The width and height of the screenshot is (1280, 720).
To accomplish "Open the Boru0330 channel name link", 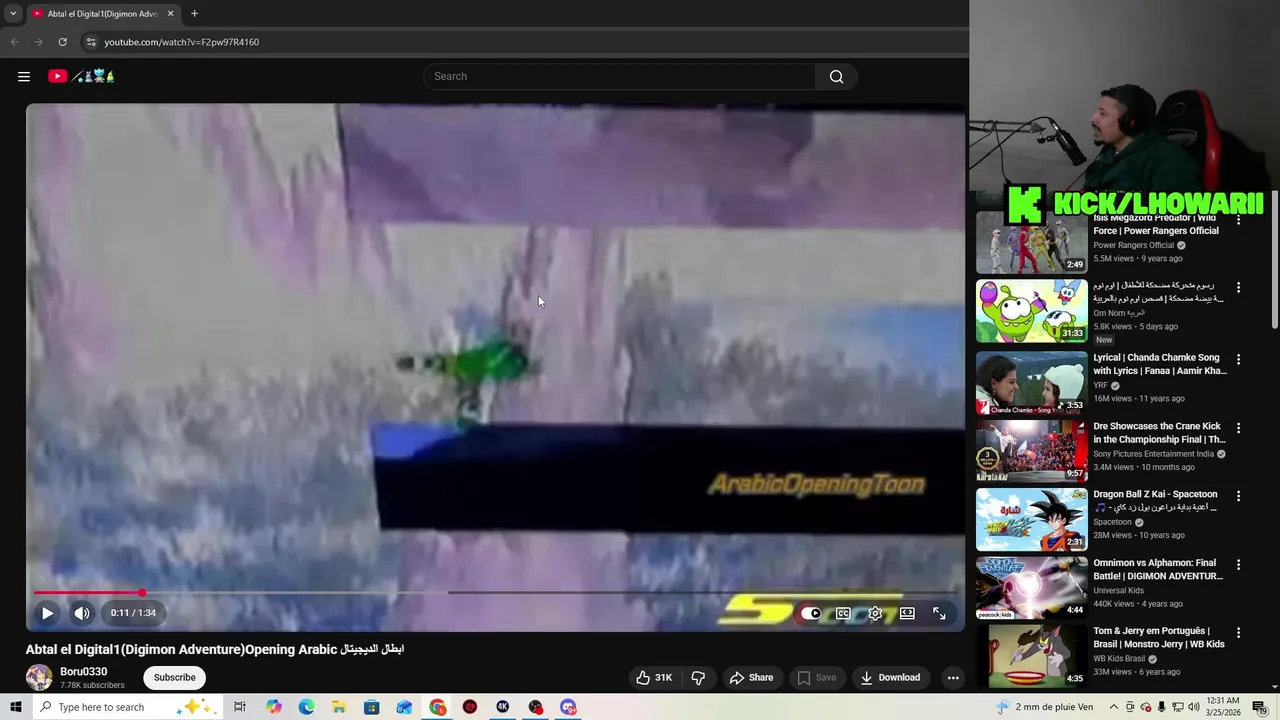I will click(83, 672).
